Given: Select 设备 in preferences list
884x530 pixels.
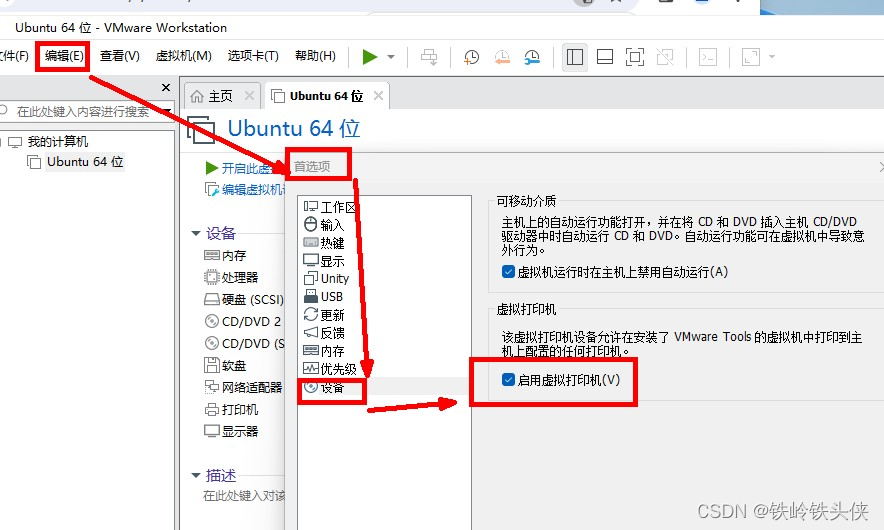Looking at the screenshot, I should click(324, 387).
